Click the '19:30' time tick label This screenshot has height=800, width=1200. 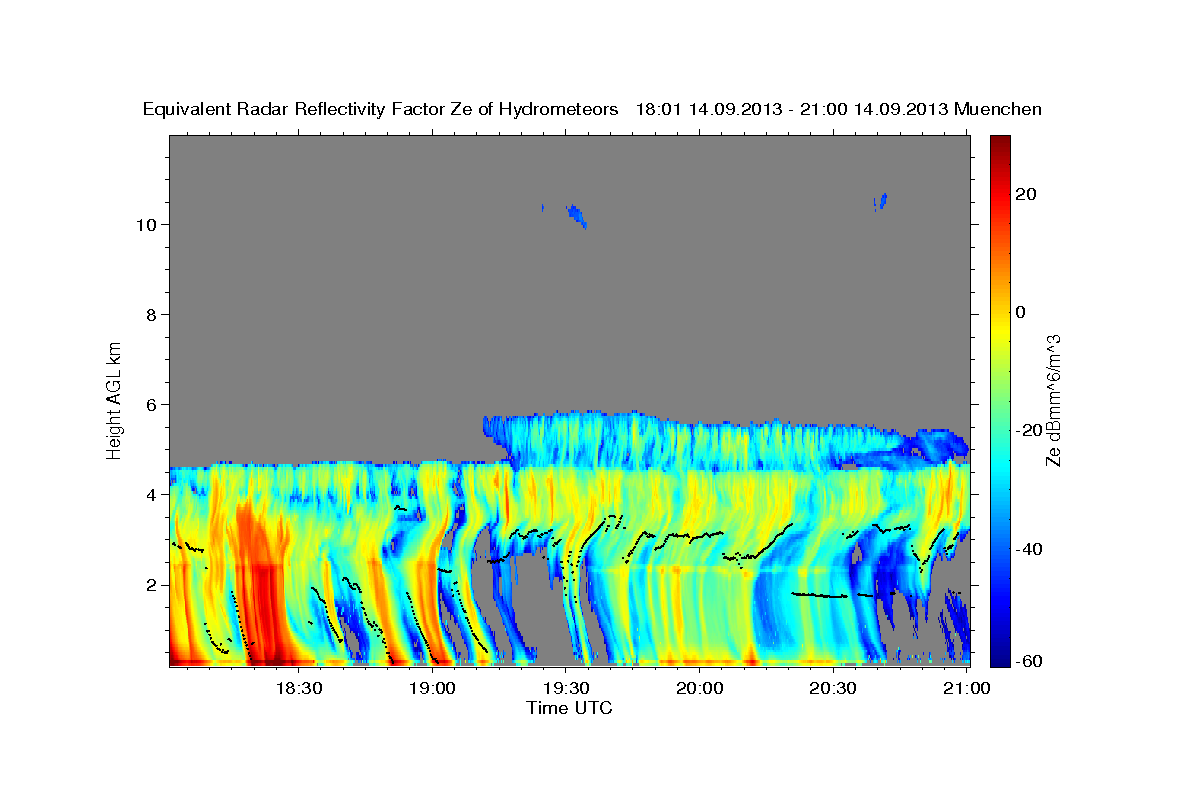(566, 688)
